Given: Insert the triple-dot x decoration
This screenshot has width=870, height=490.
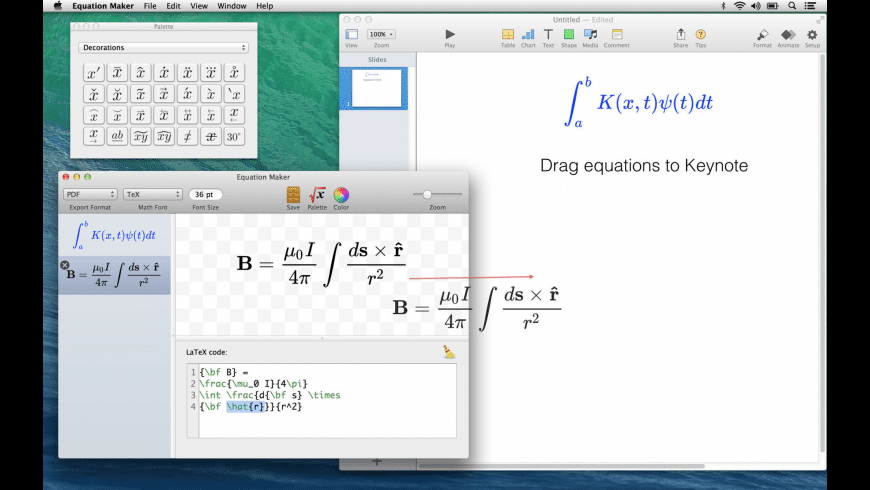Looking at the screenshot, I should point(211,73).
